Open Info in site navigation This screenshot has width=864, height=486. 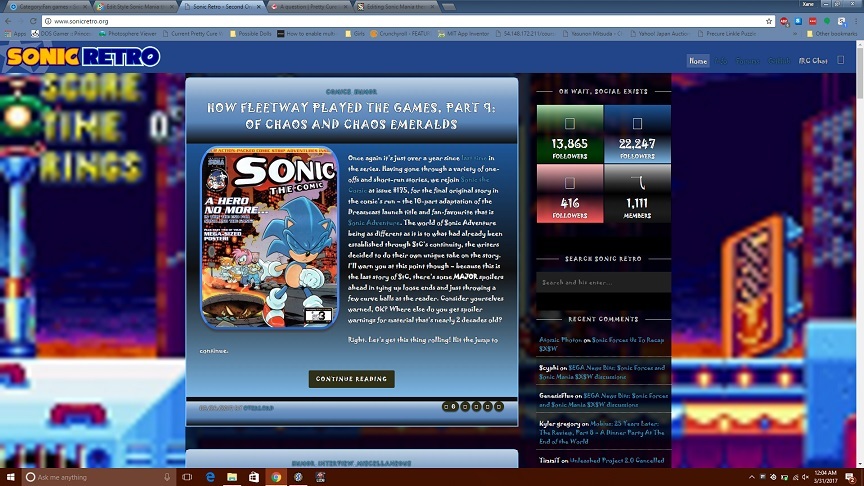tap(721, 61)
